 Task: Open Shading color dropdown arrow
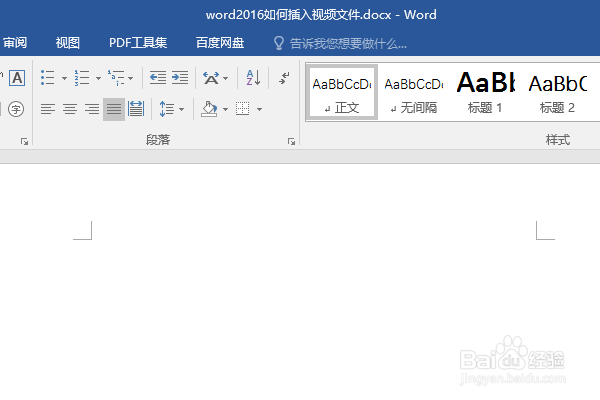click(225, 109)
